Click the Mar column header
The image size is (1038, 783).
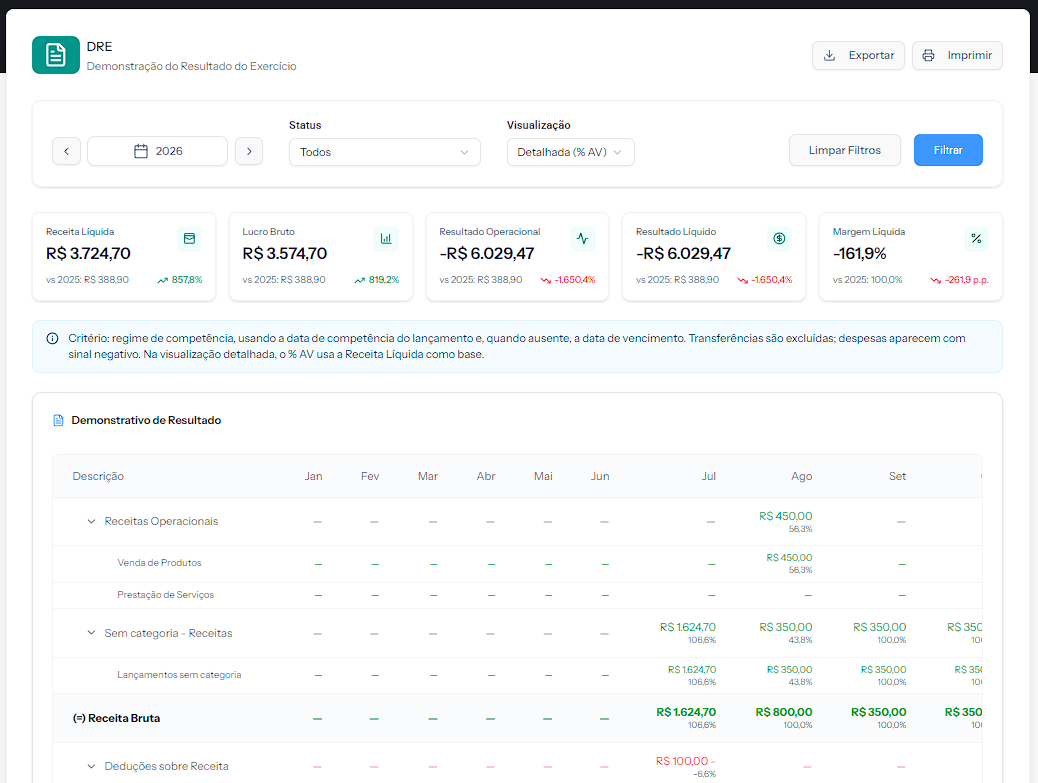(428, 477)
